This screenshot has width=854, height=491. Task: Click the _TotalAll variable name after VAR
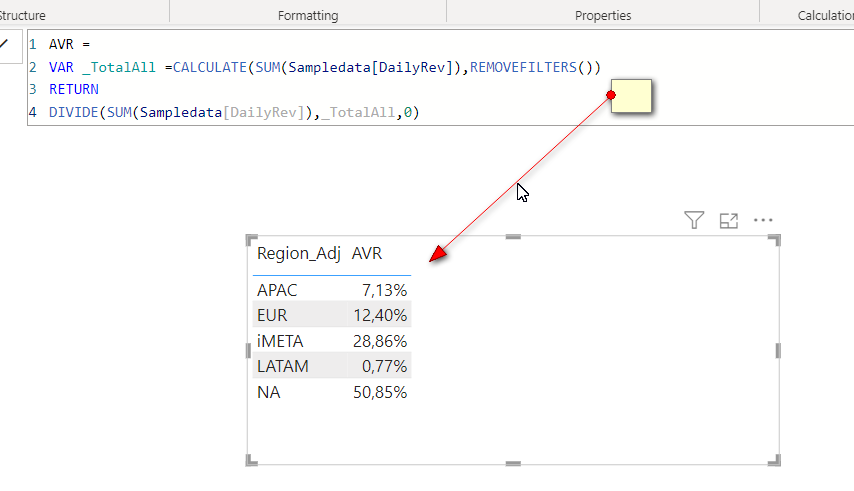point(119,67)
